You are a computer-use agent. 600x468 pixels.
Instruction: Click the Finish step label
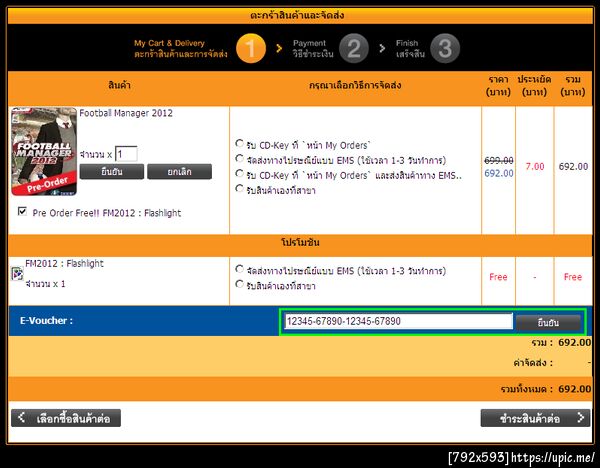(x=410, y=48)
